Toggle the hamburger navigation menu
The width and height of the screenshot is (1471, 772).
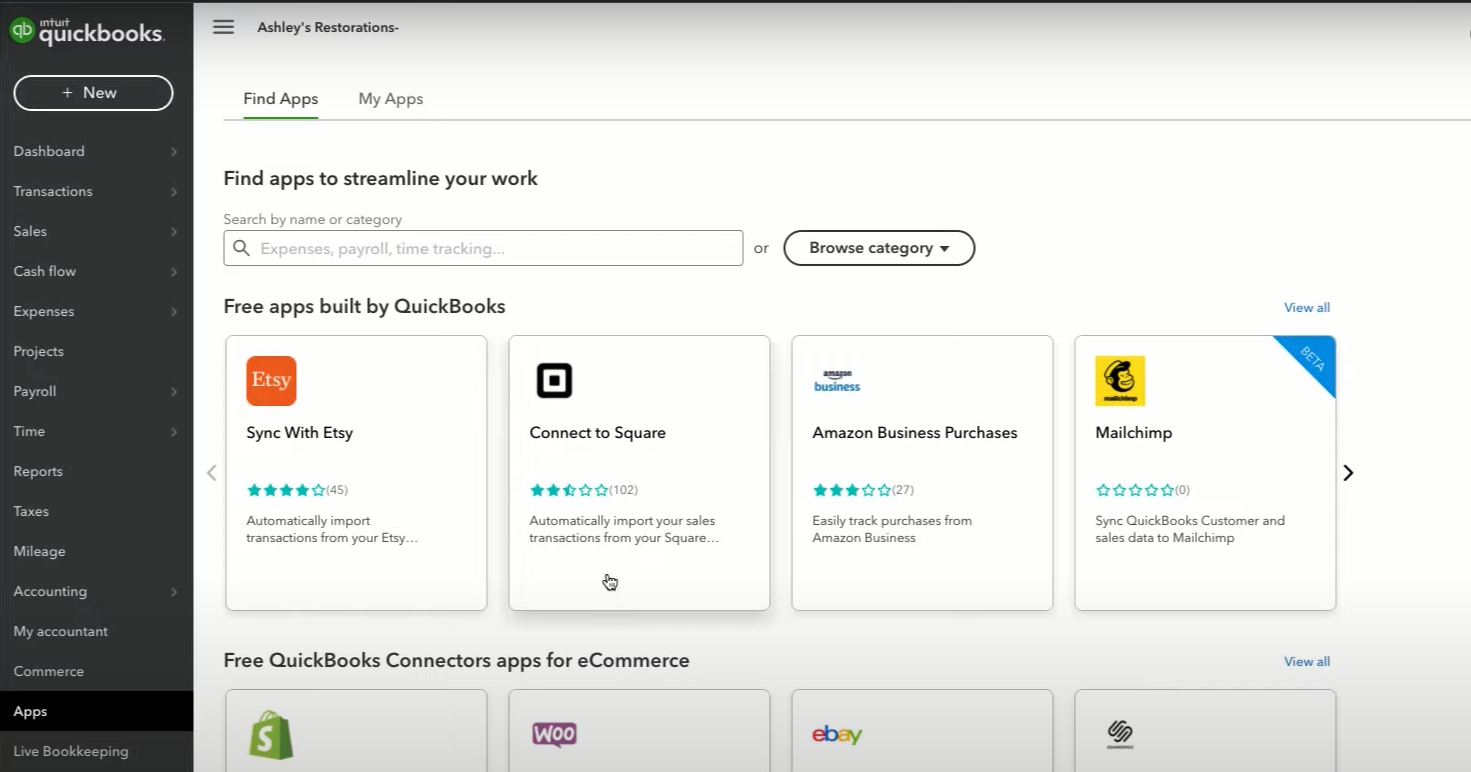click(x=223, y=27)
